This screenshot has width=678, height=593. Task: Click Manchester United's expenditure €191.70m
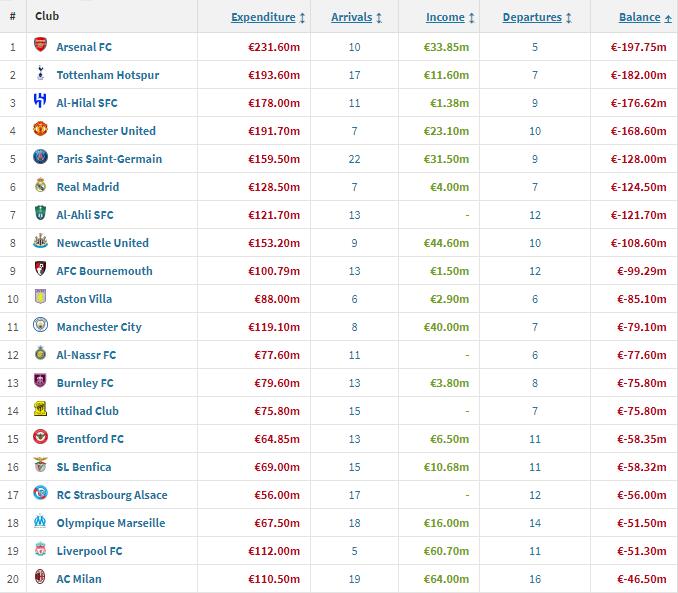pos(274,131)
